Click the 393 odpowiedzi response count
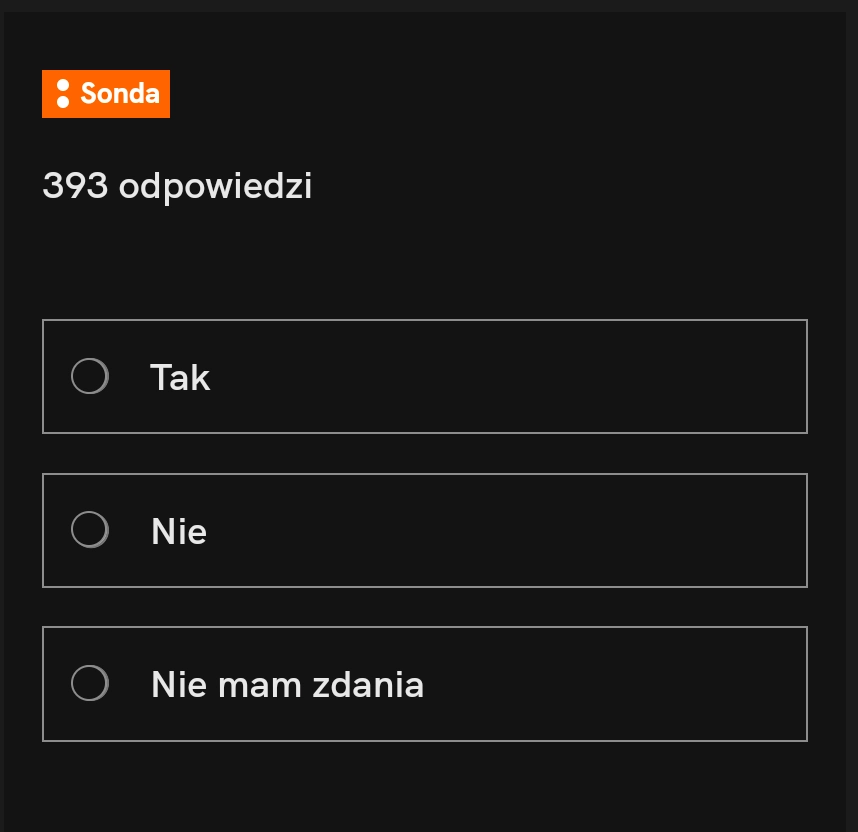Screen dimensions: 858x832 click(x=177, y=186)
